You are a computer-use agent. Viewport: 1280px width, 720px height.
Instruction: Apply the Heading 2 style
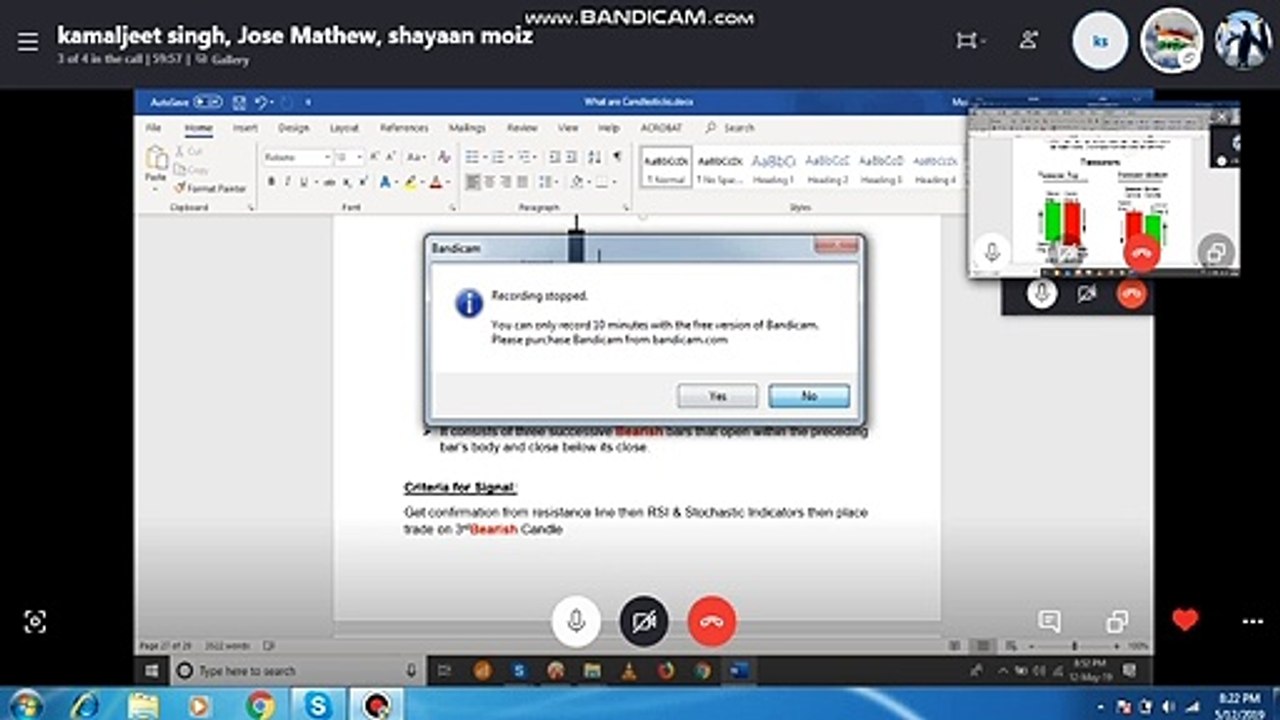pyautogui.click(x=827, y=166)
